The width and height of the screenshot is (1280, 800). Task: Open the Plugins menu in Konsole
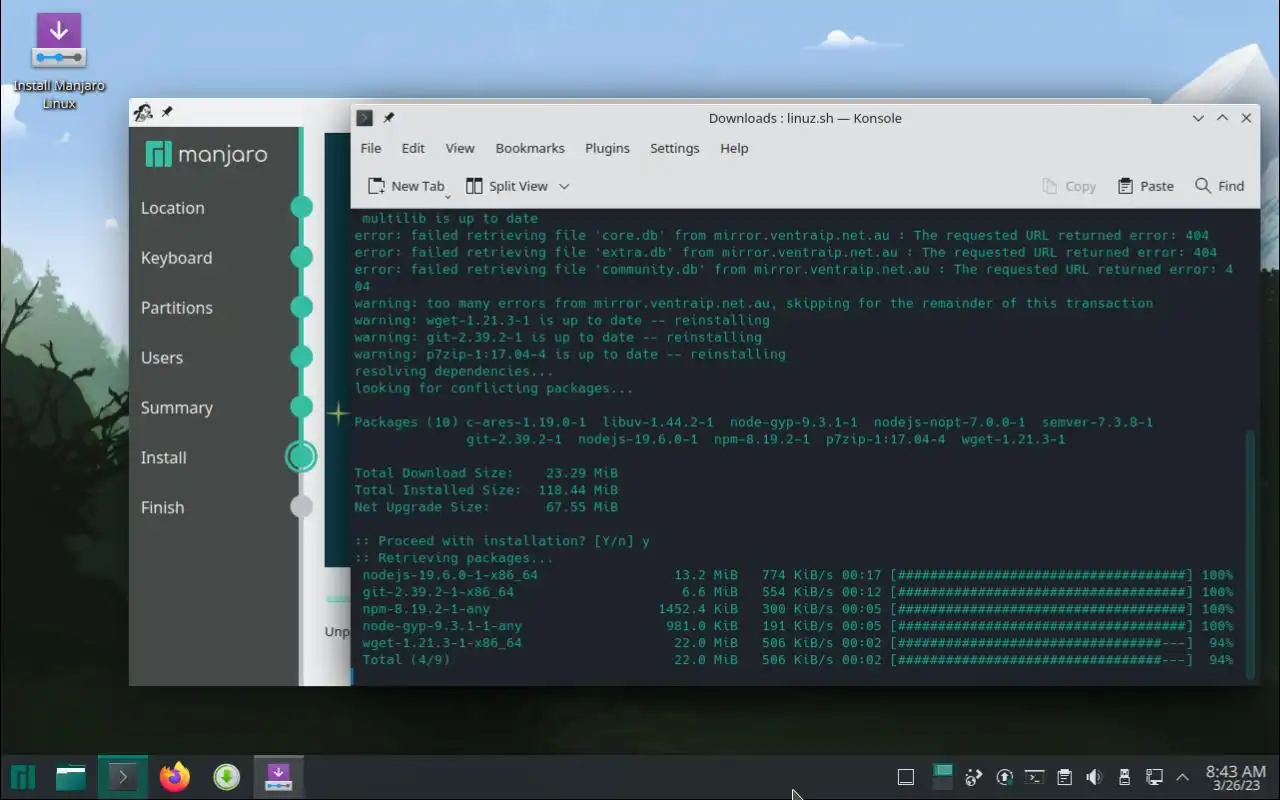point(607,148)
